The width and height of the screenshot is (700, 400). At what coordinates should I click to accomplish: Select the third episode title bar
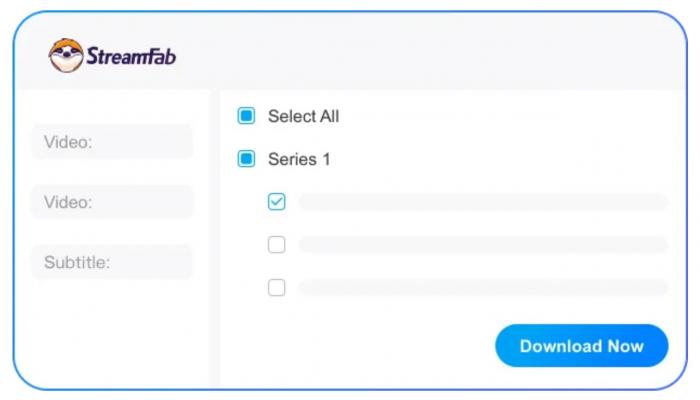tap(483, 288)
